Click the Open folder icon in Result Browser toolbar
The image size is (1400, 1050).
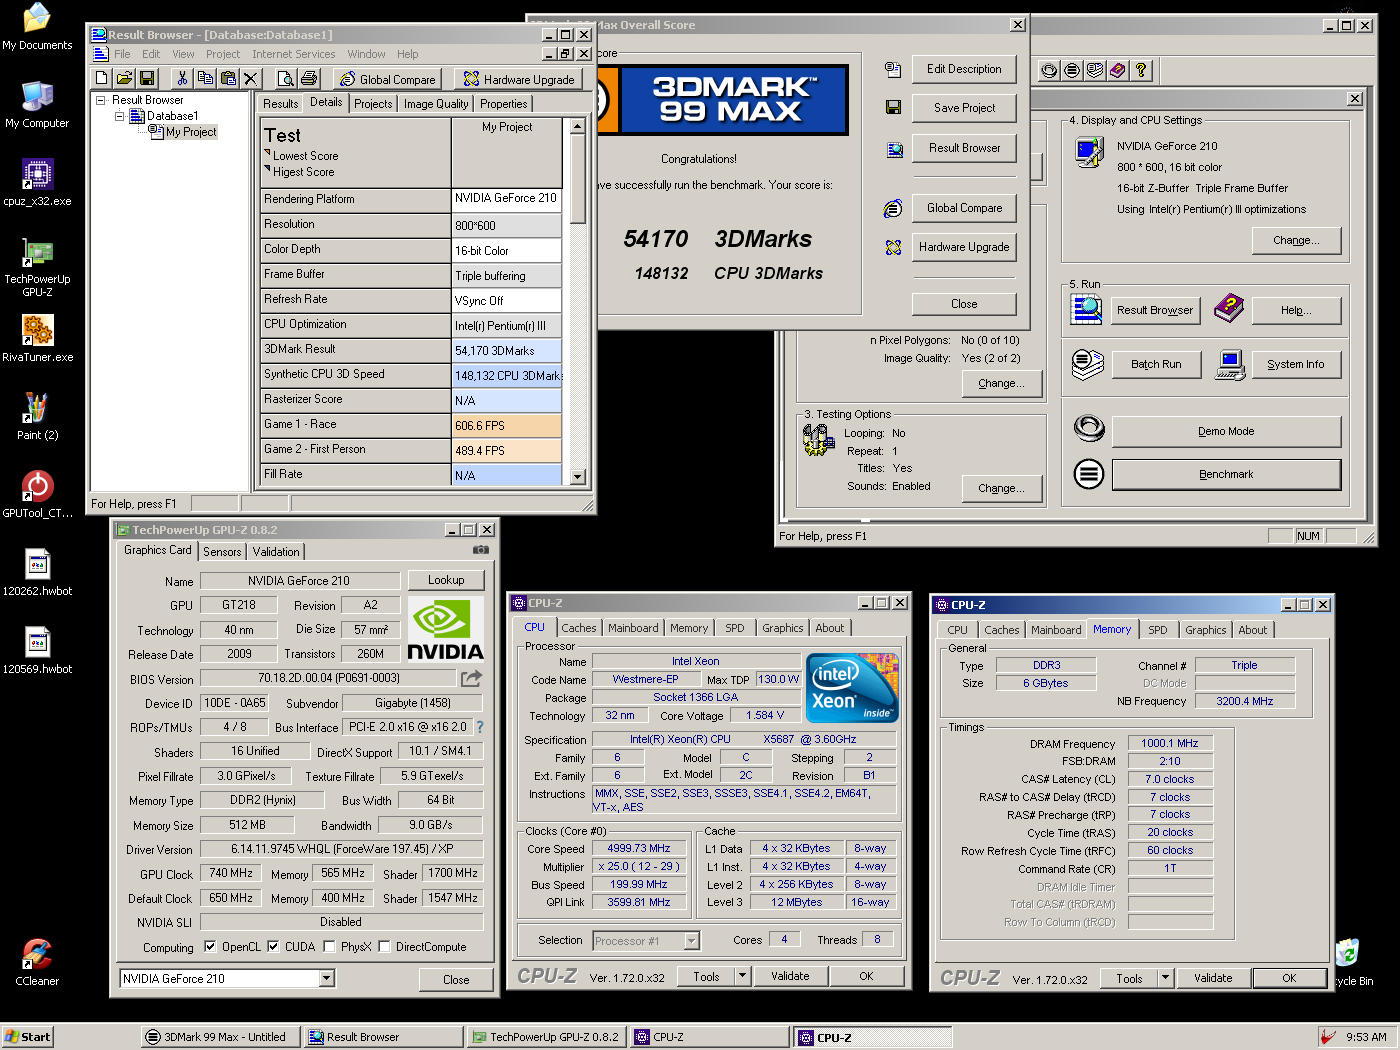click(x=124, y=78)
